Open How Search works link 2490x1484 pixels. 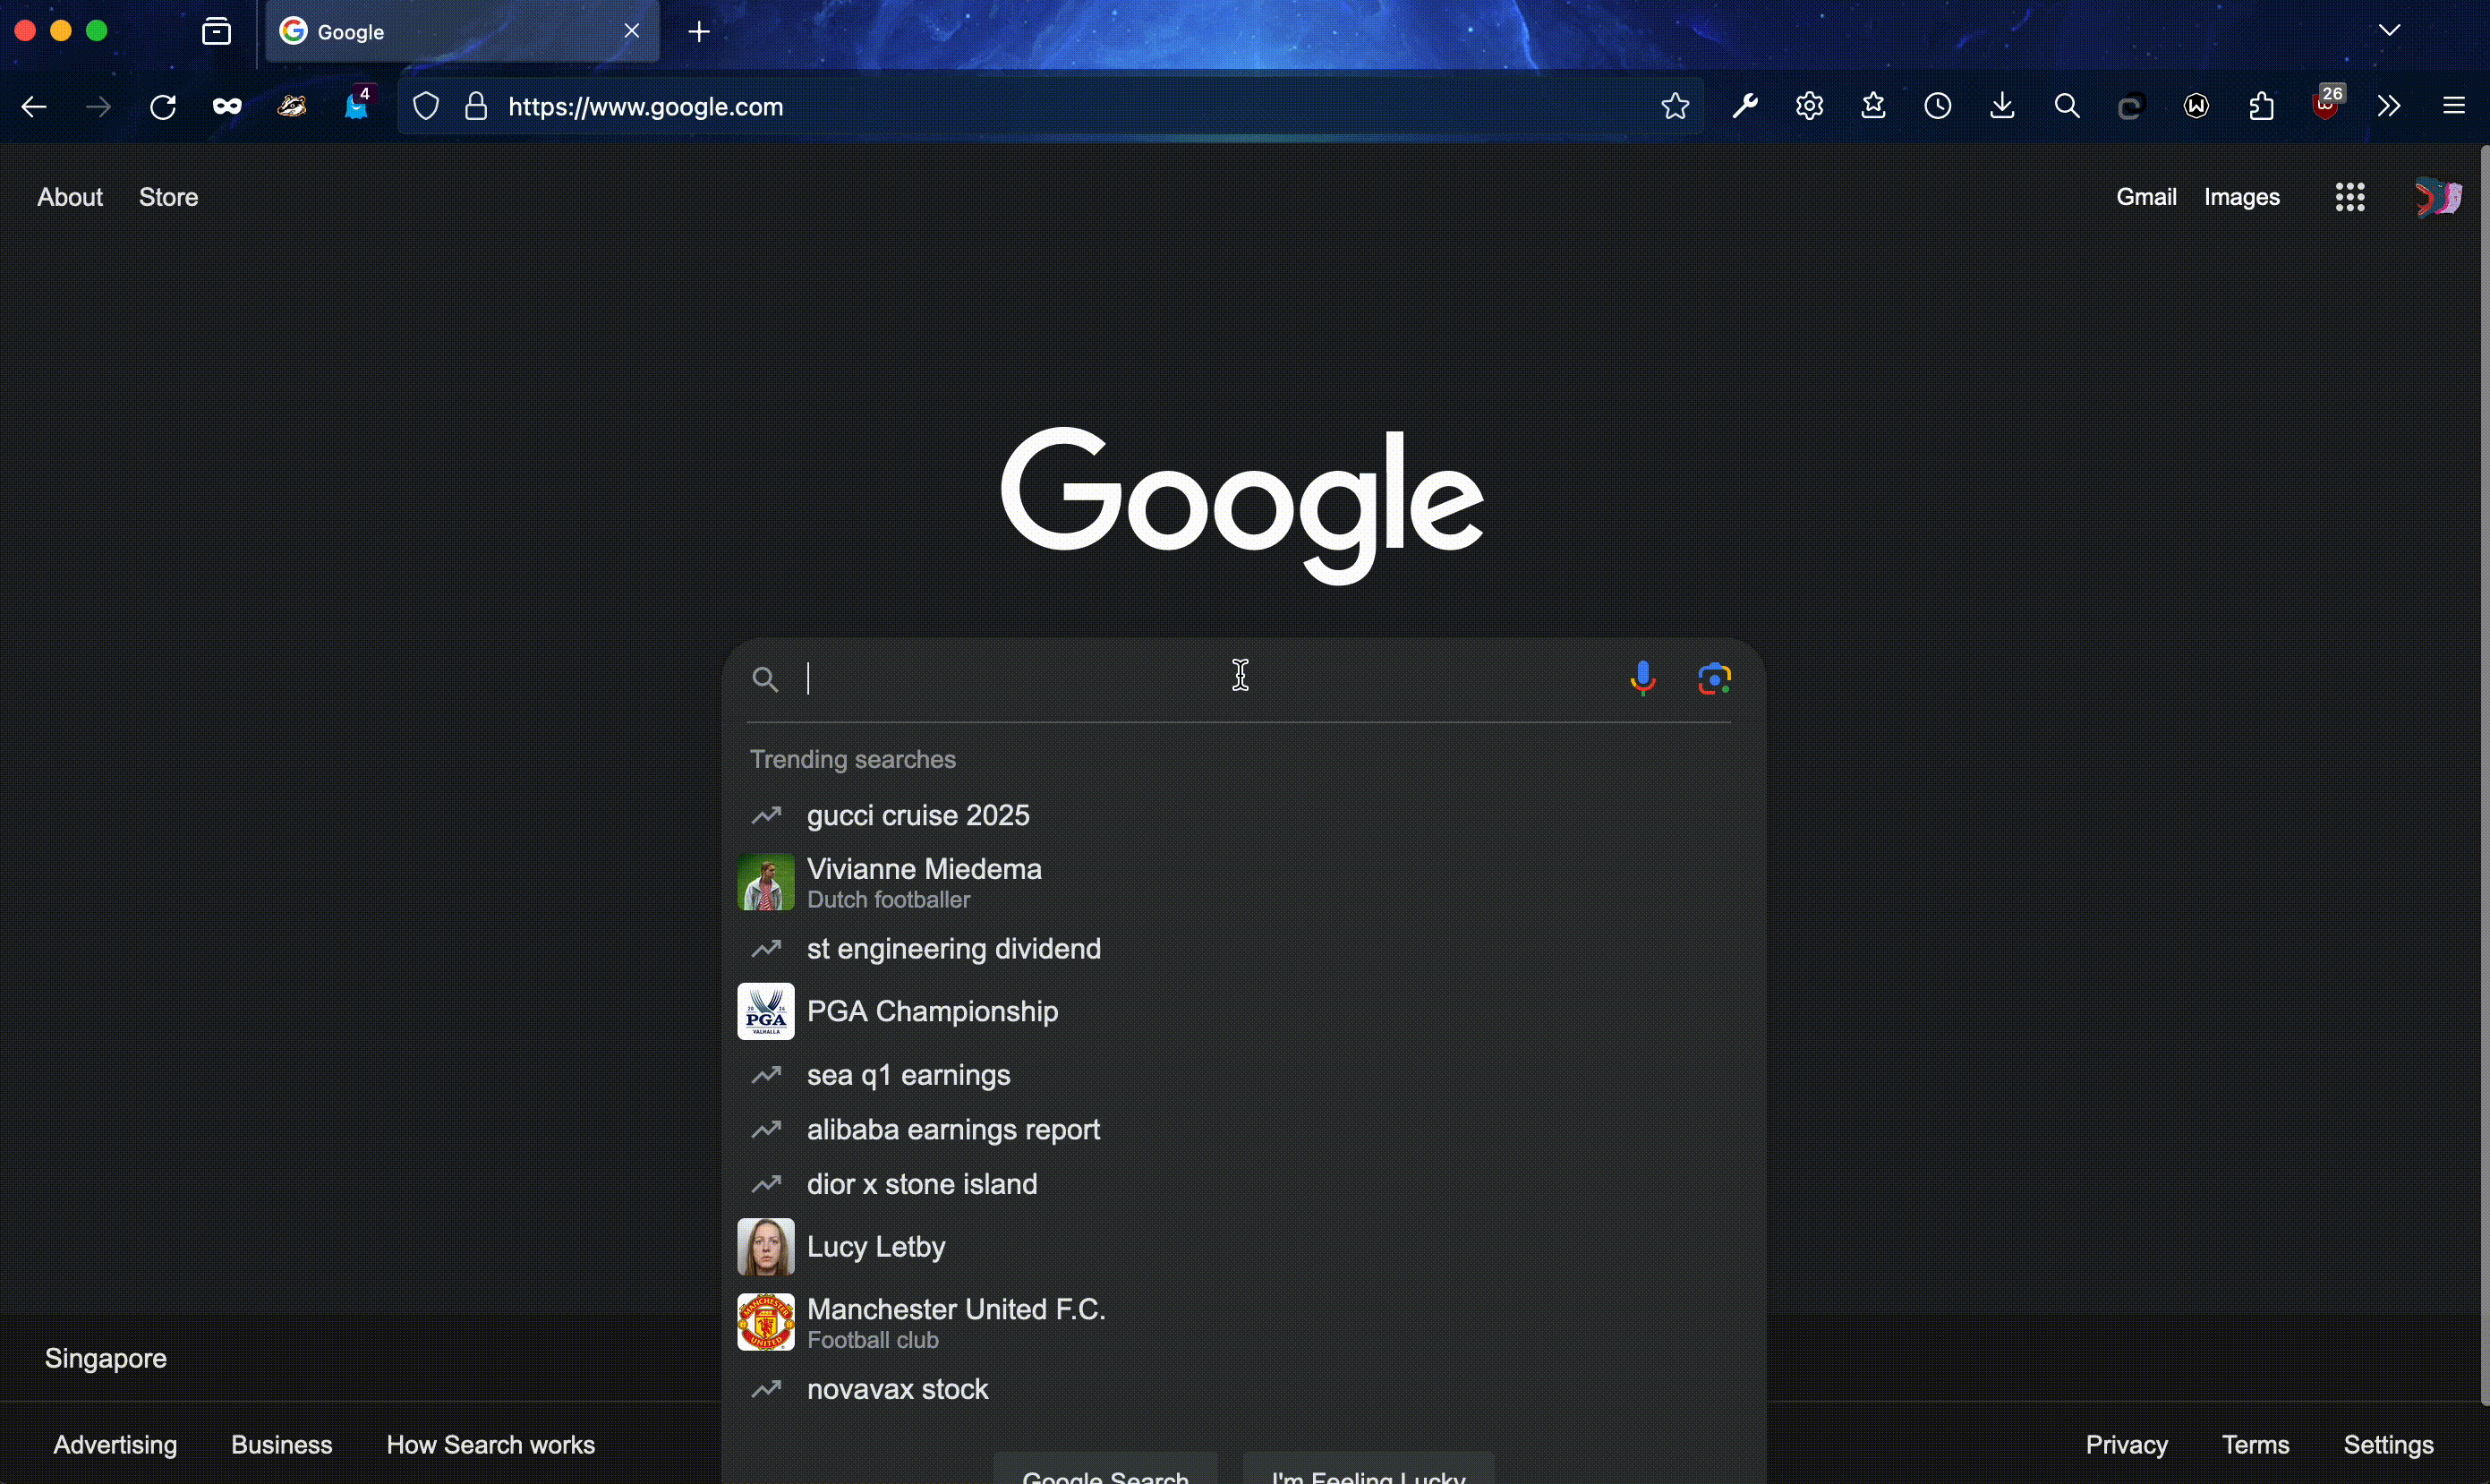491,1446
